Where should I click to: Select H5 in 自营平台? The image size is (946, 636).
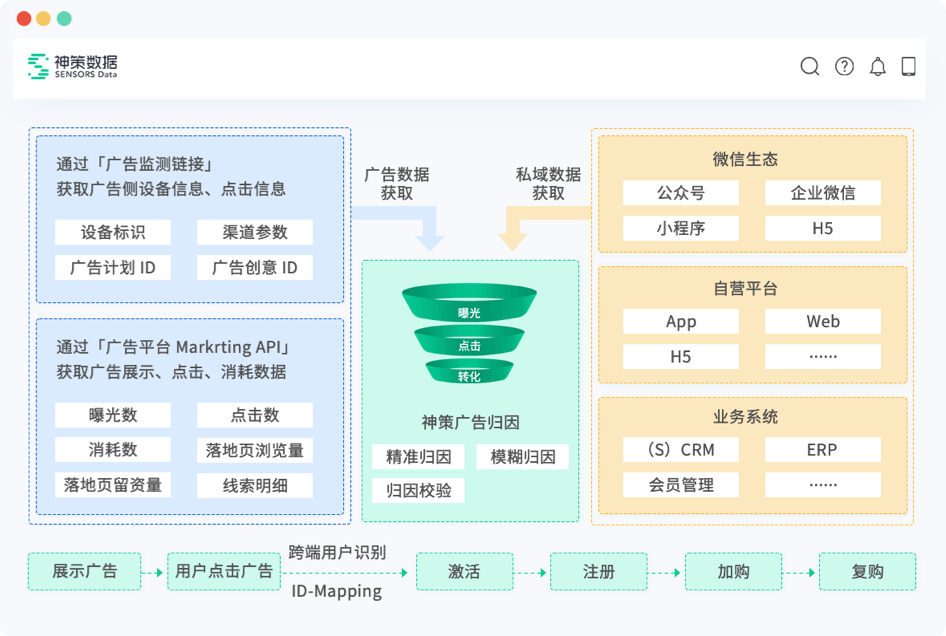pyautogui.click(x=681, y=357)
